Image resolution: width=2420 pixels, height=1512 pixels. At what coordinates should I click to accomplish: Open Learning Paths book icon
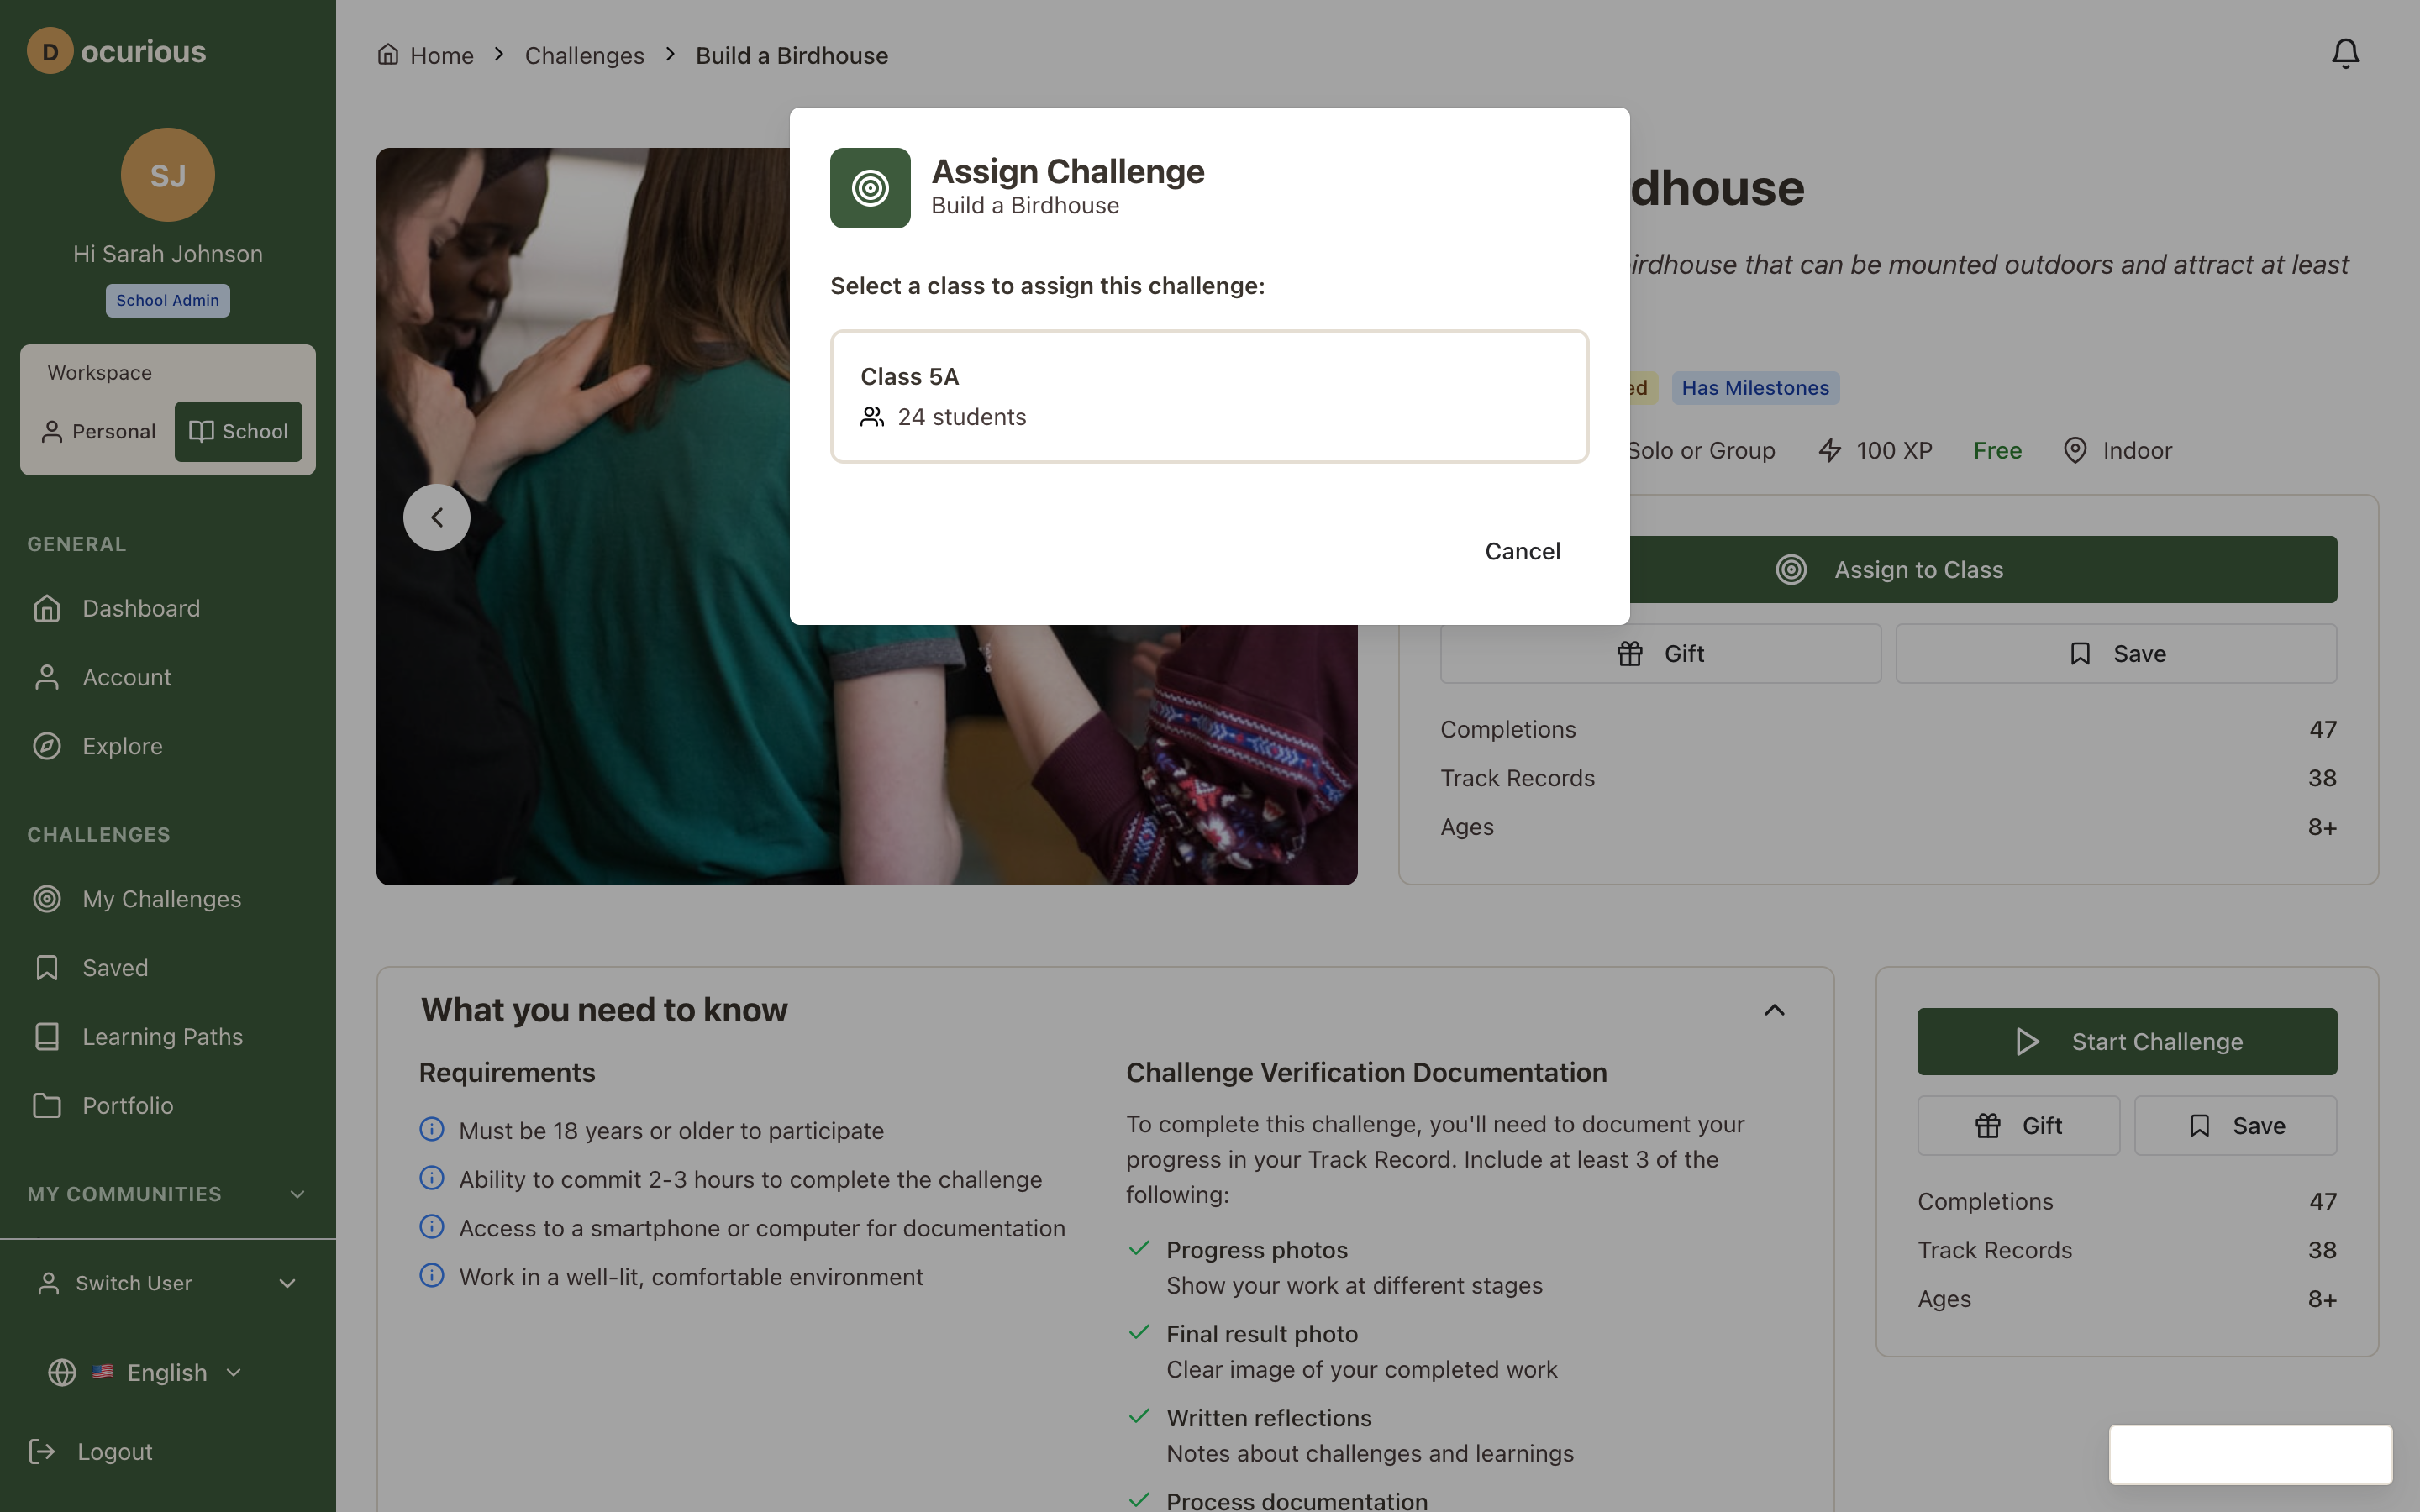click(x=47, y=1037)
